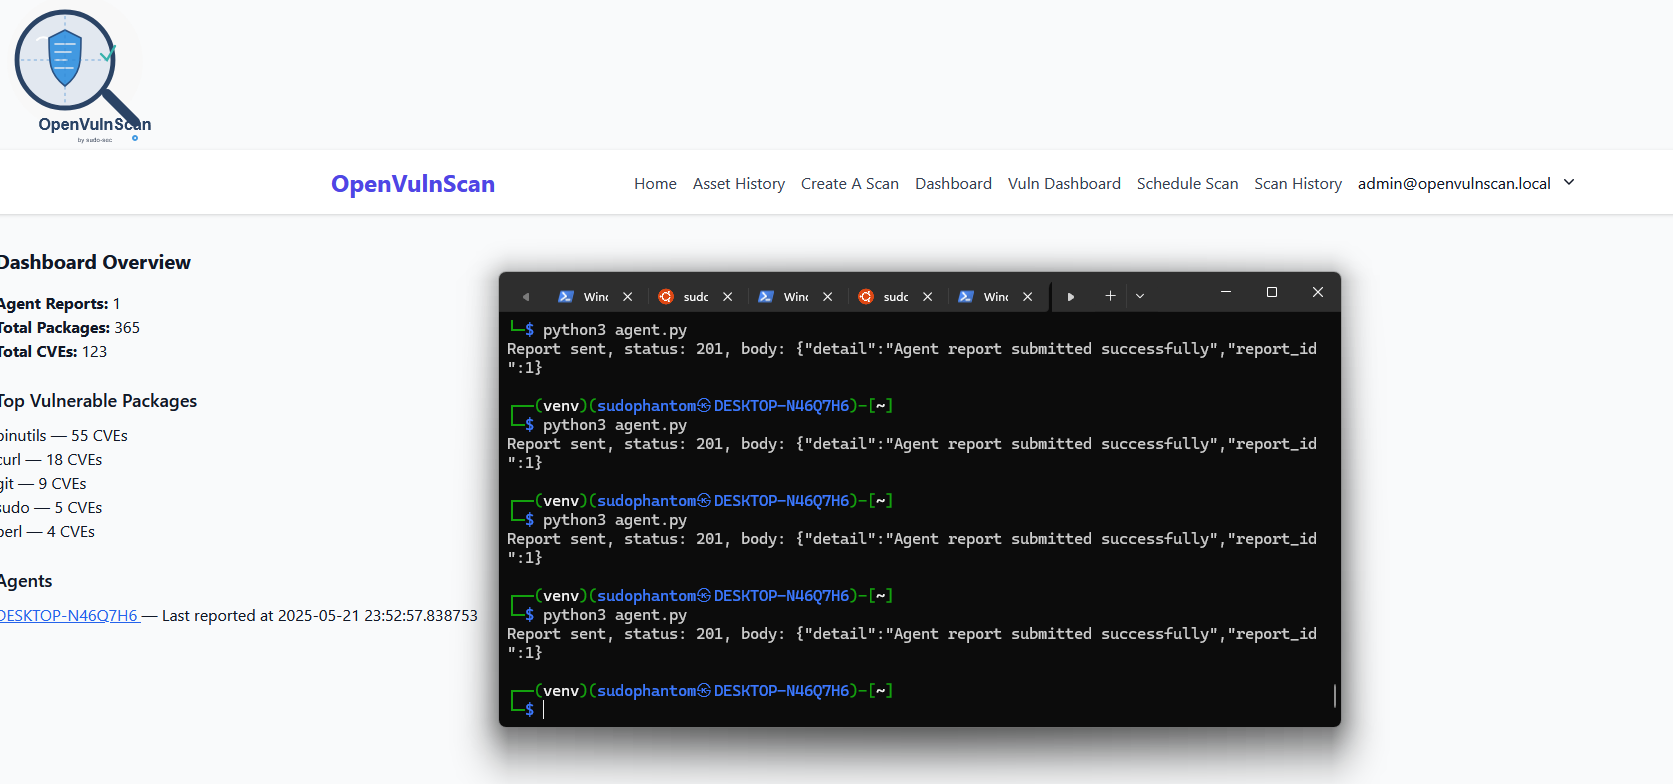Click the 'git — 9 CVEs' entry

point(43,484)
